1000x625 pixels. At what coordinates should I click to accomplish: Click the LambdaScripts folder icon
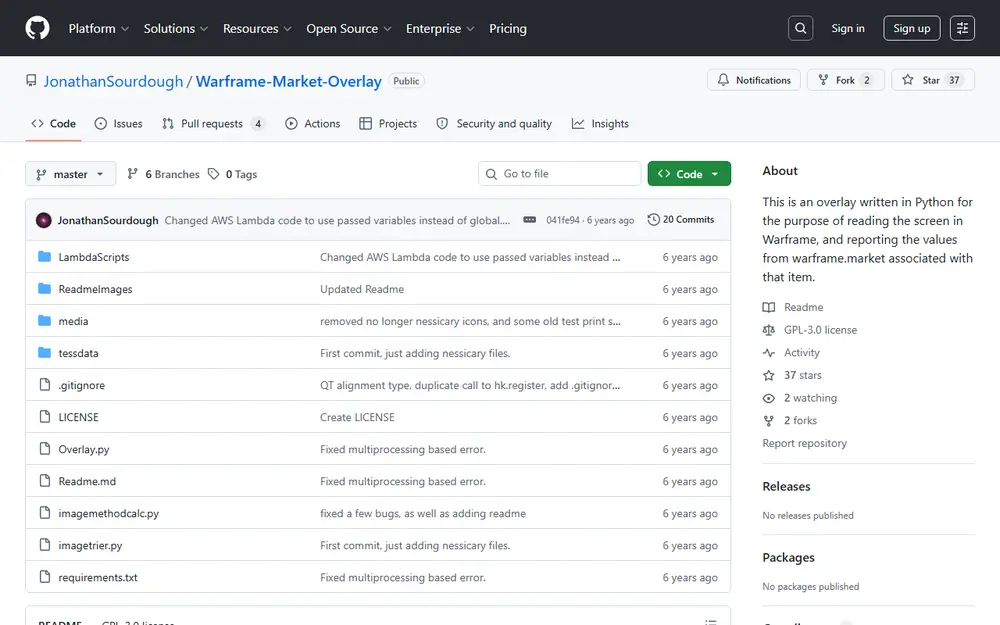click(x=44, y=256)
